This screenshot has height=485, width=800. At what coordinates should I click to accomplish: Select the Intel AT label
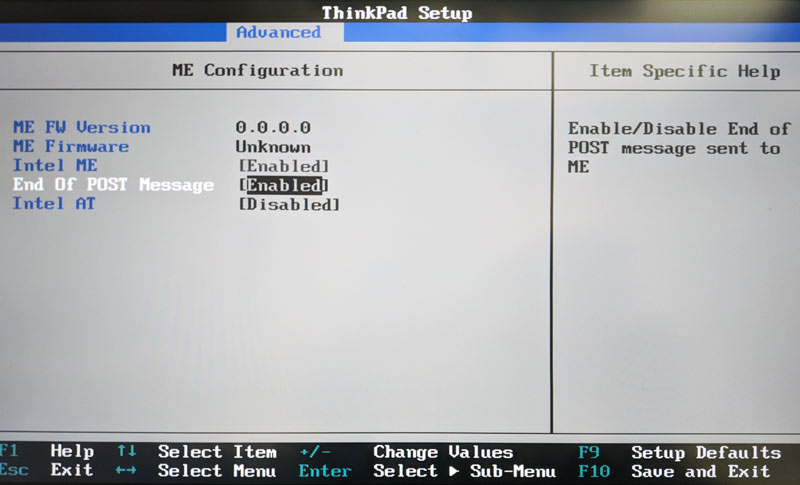(54, 203)
